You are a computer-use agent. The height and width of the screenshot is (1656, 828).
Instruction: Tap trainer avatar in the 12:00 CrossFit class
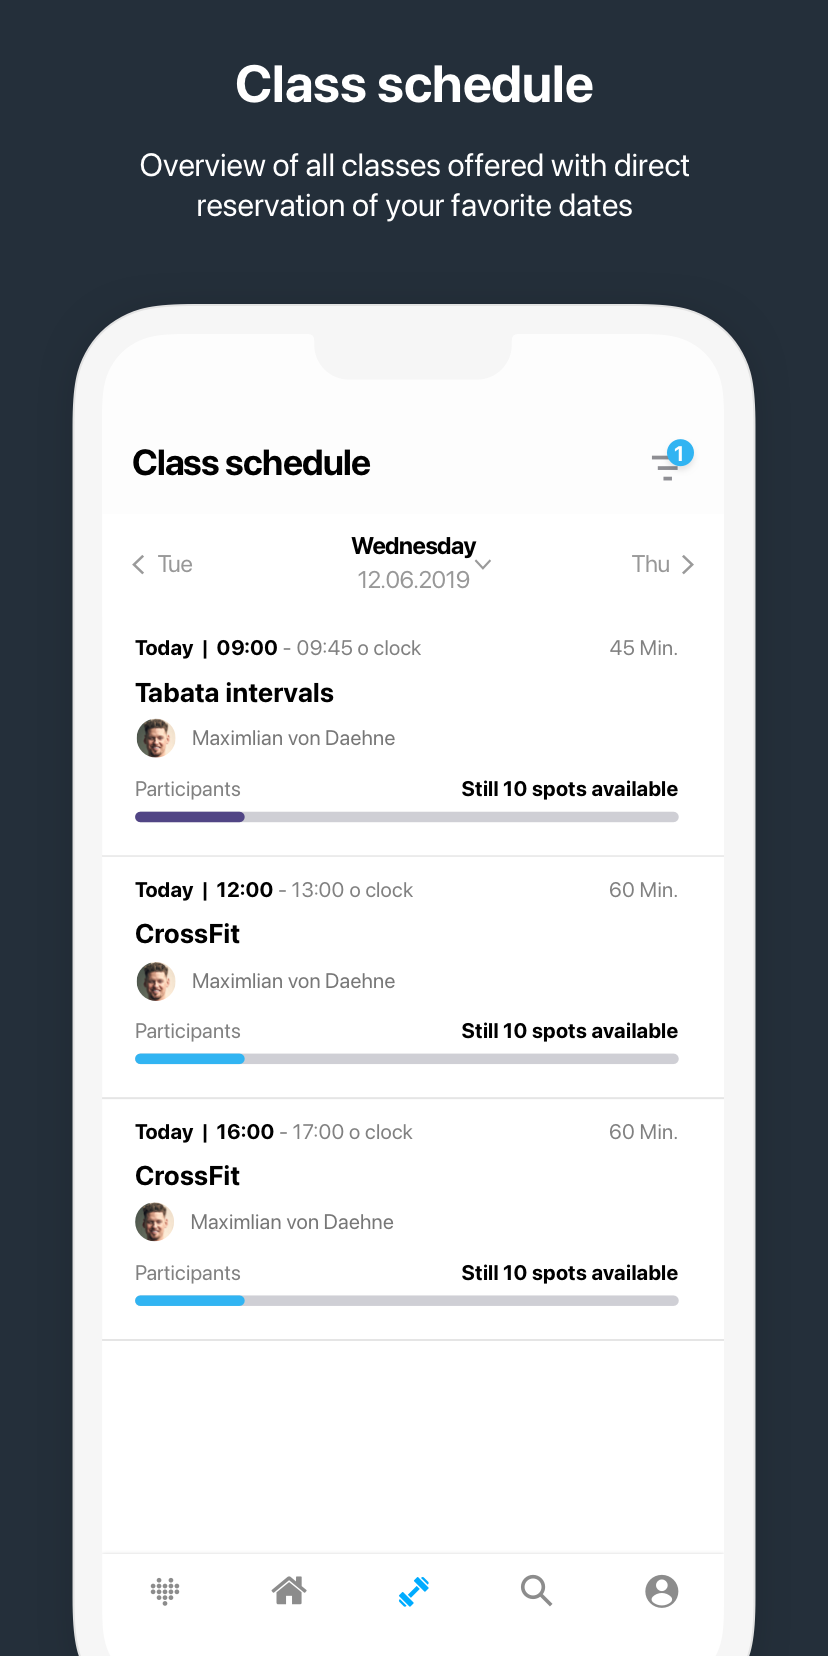click(155, 981)
